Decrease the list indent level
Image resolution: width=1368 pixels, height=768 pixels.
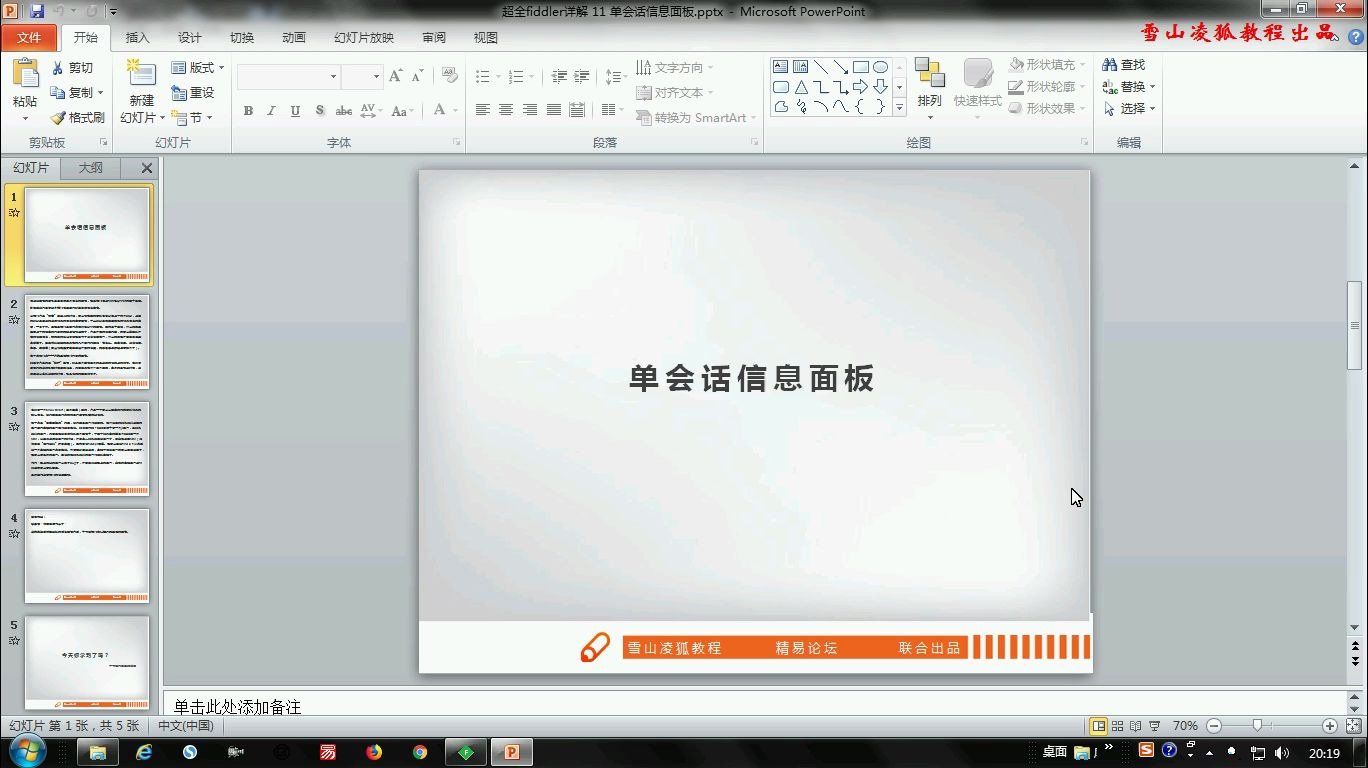tap(559, 77)
